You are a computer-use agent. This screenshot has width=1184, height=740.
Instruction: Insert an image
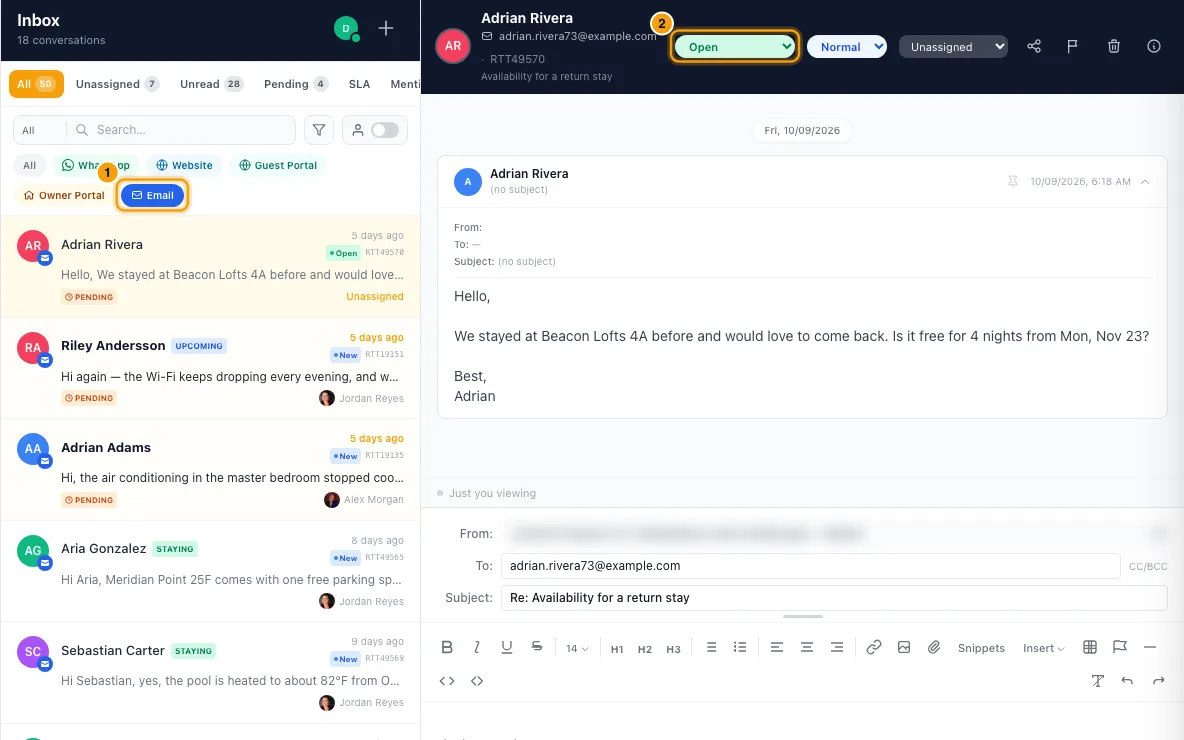tap(904, 647)
